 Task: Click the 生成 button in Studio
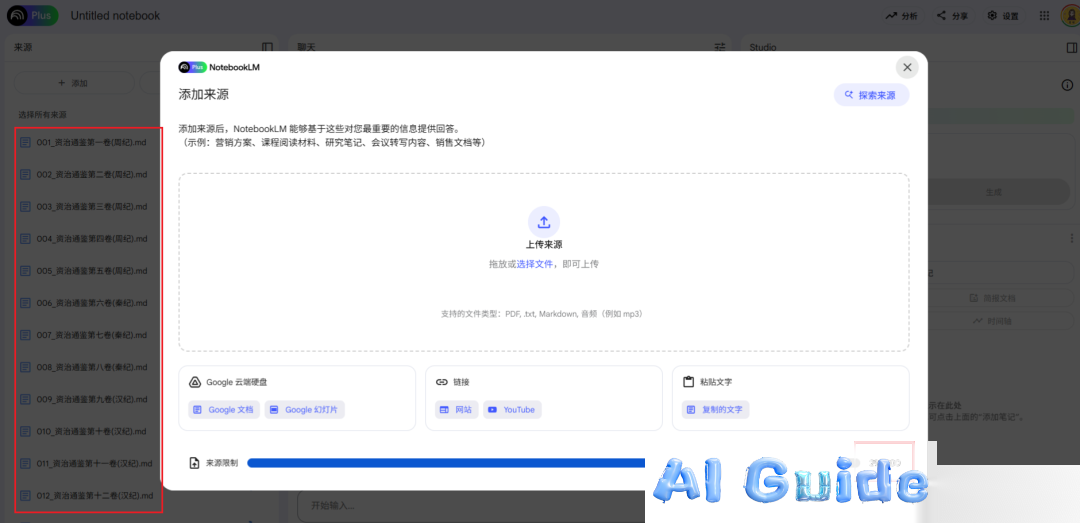point(994,192)
